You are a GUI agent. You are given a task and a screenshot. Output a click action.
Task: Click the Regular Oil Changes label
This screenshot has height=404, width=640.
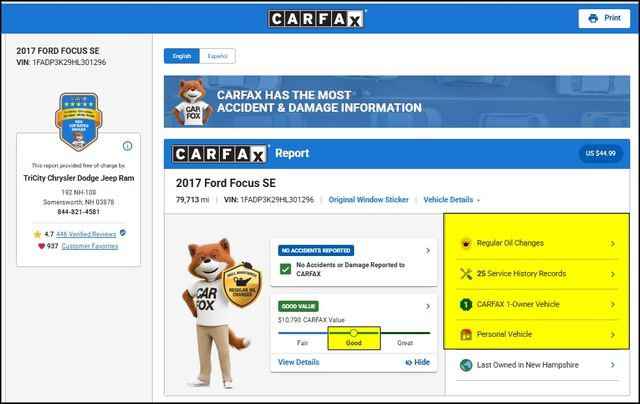(510, 243)
